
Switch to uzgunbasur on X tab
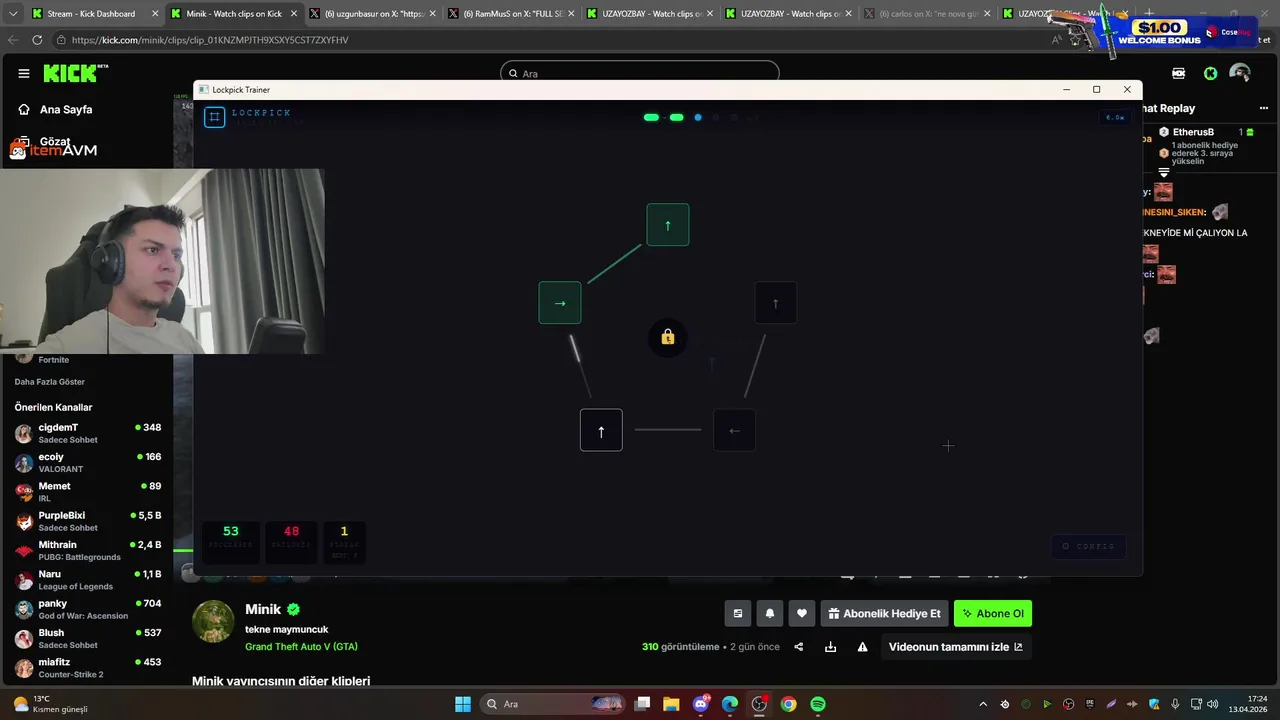point(372,14)
